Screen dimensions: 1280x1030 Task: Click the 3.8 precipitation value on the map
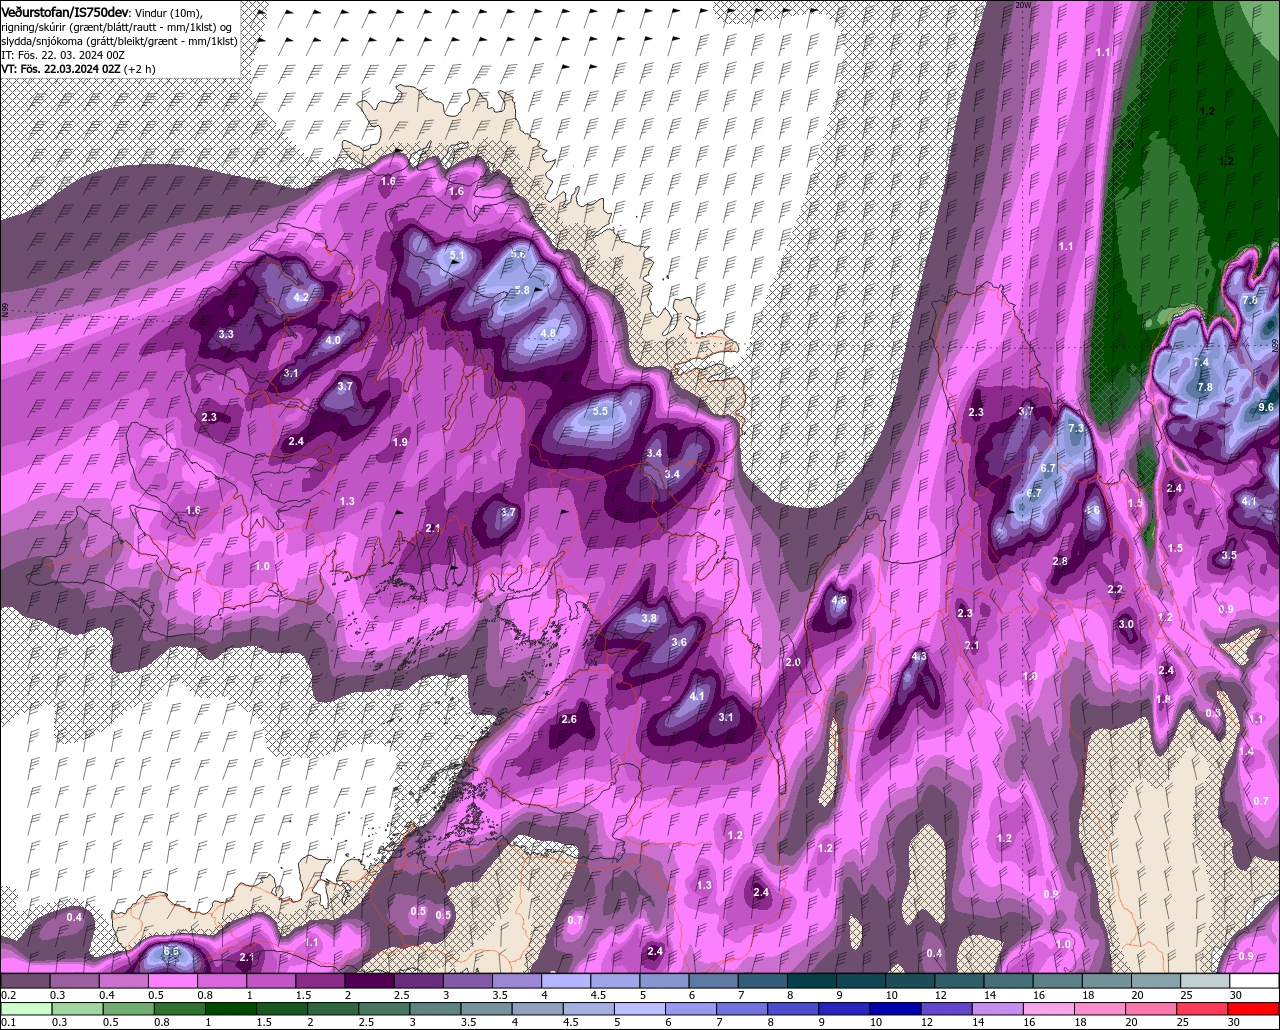pos(649,618)
